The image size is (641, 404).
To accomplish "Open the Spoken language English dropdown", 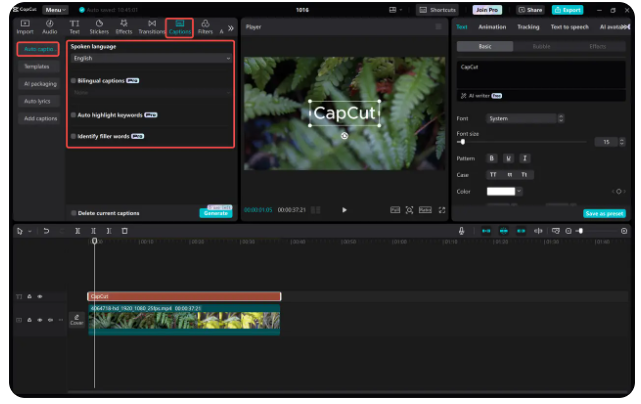I will pyautogui.click(x=151, y=59).
